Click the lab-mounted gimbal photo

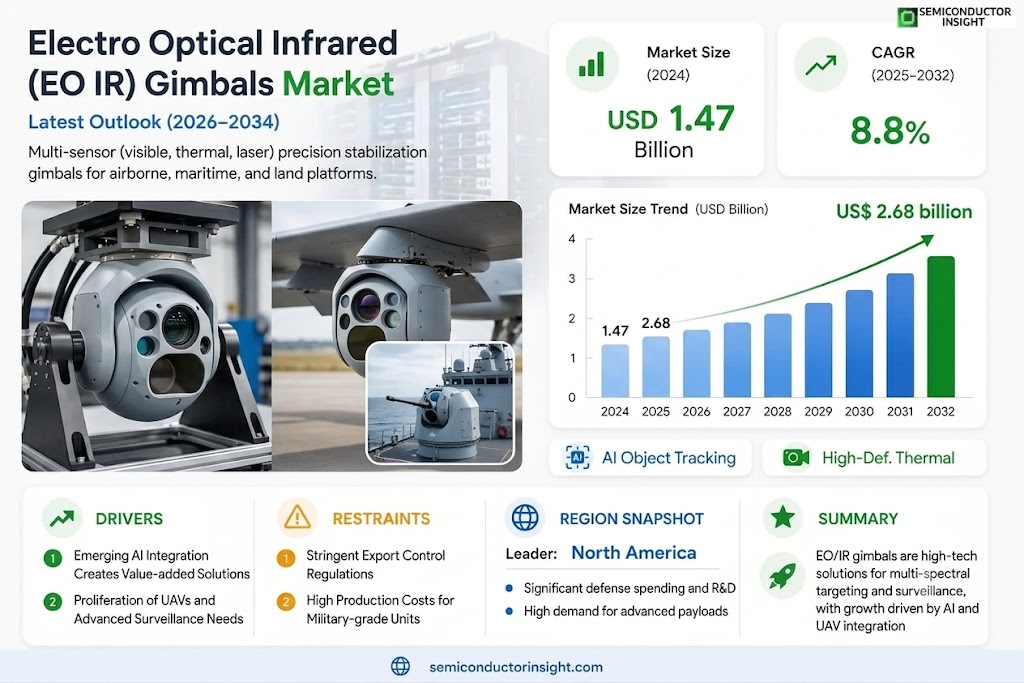click(146, 336)
